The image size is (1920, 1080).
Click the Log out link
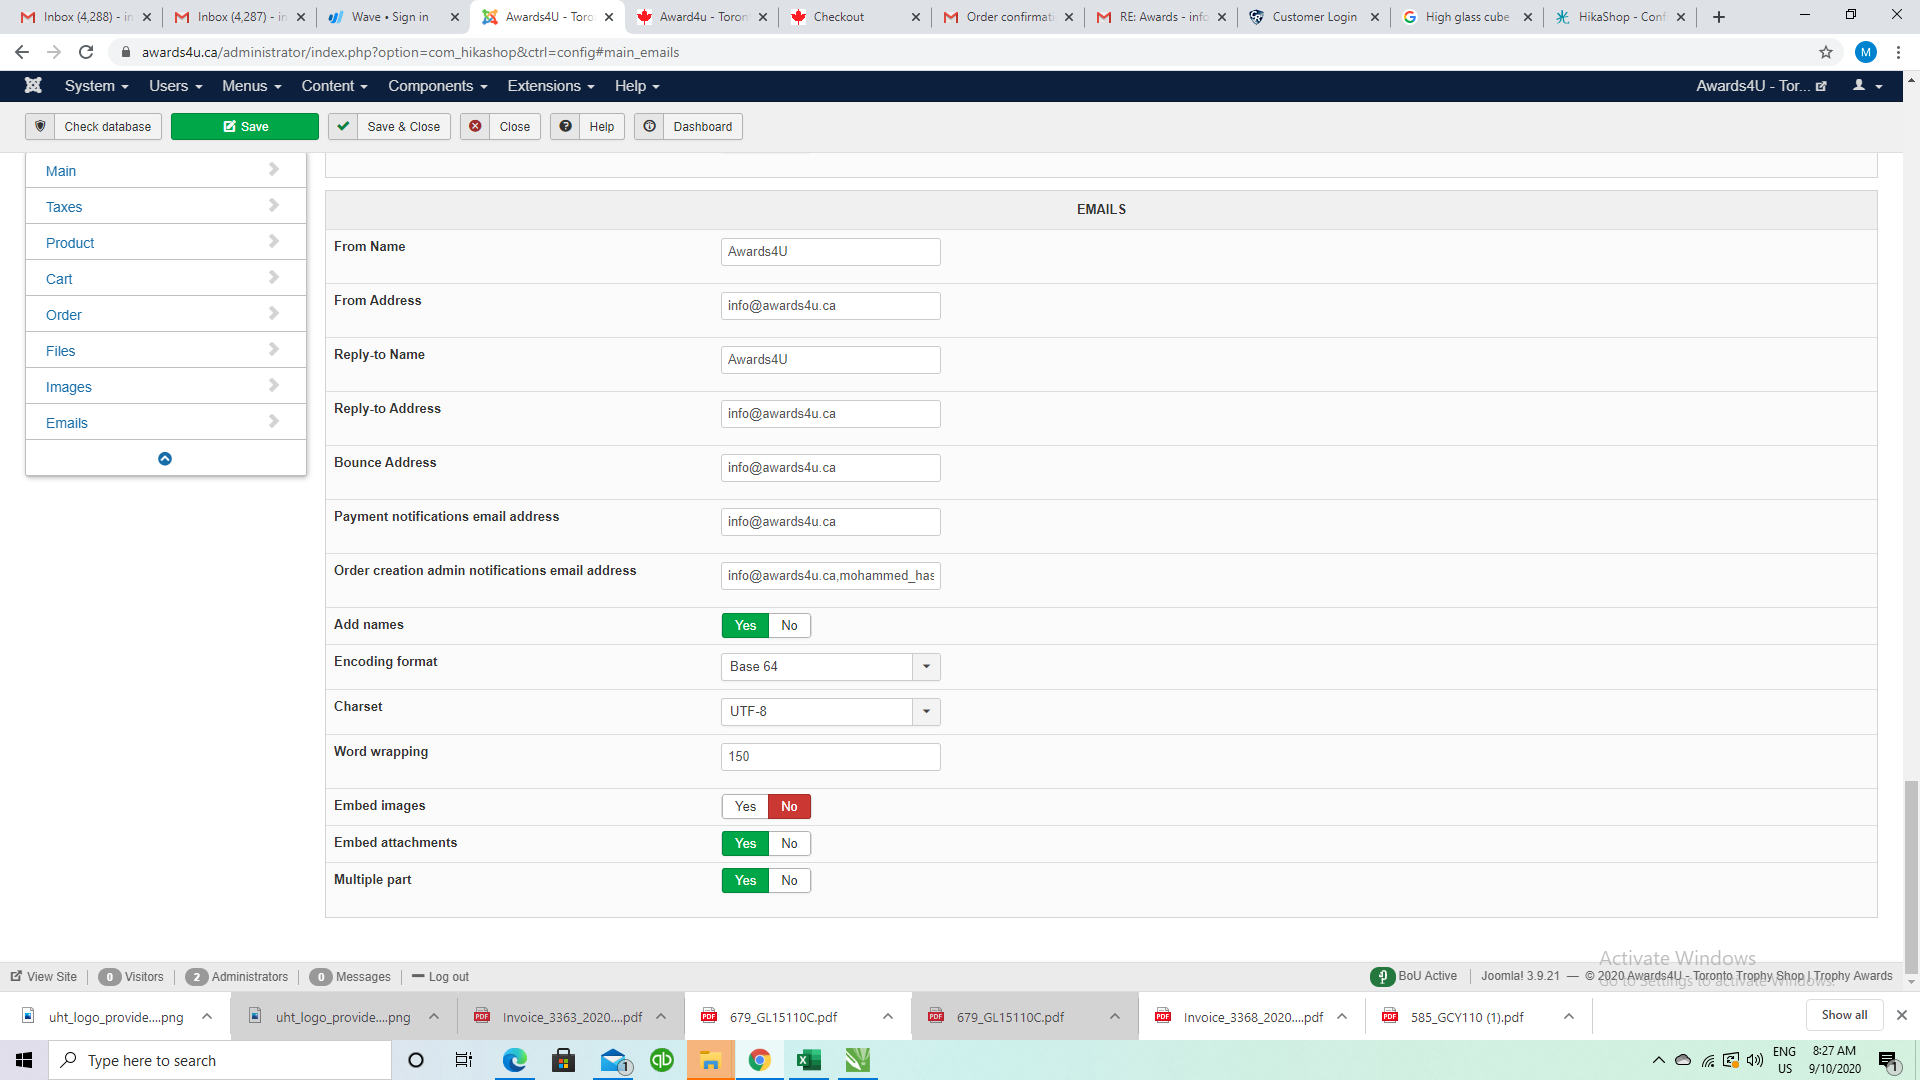pos(448,977)
